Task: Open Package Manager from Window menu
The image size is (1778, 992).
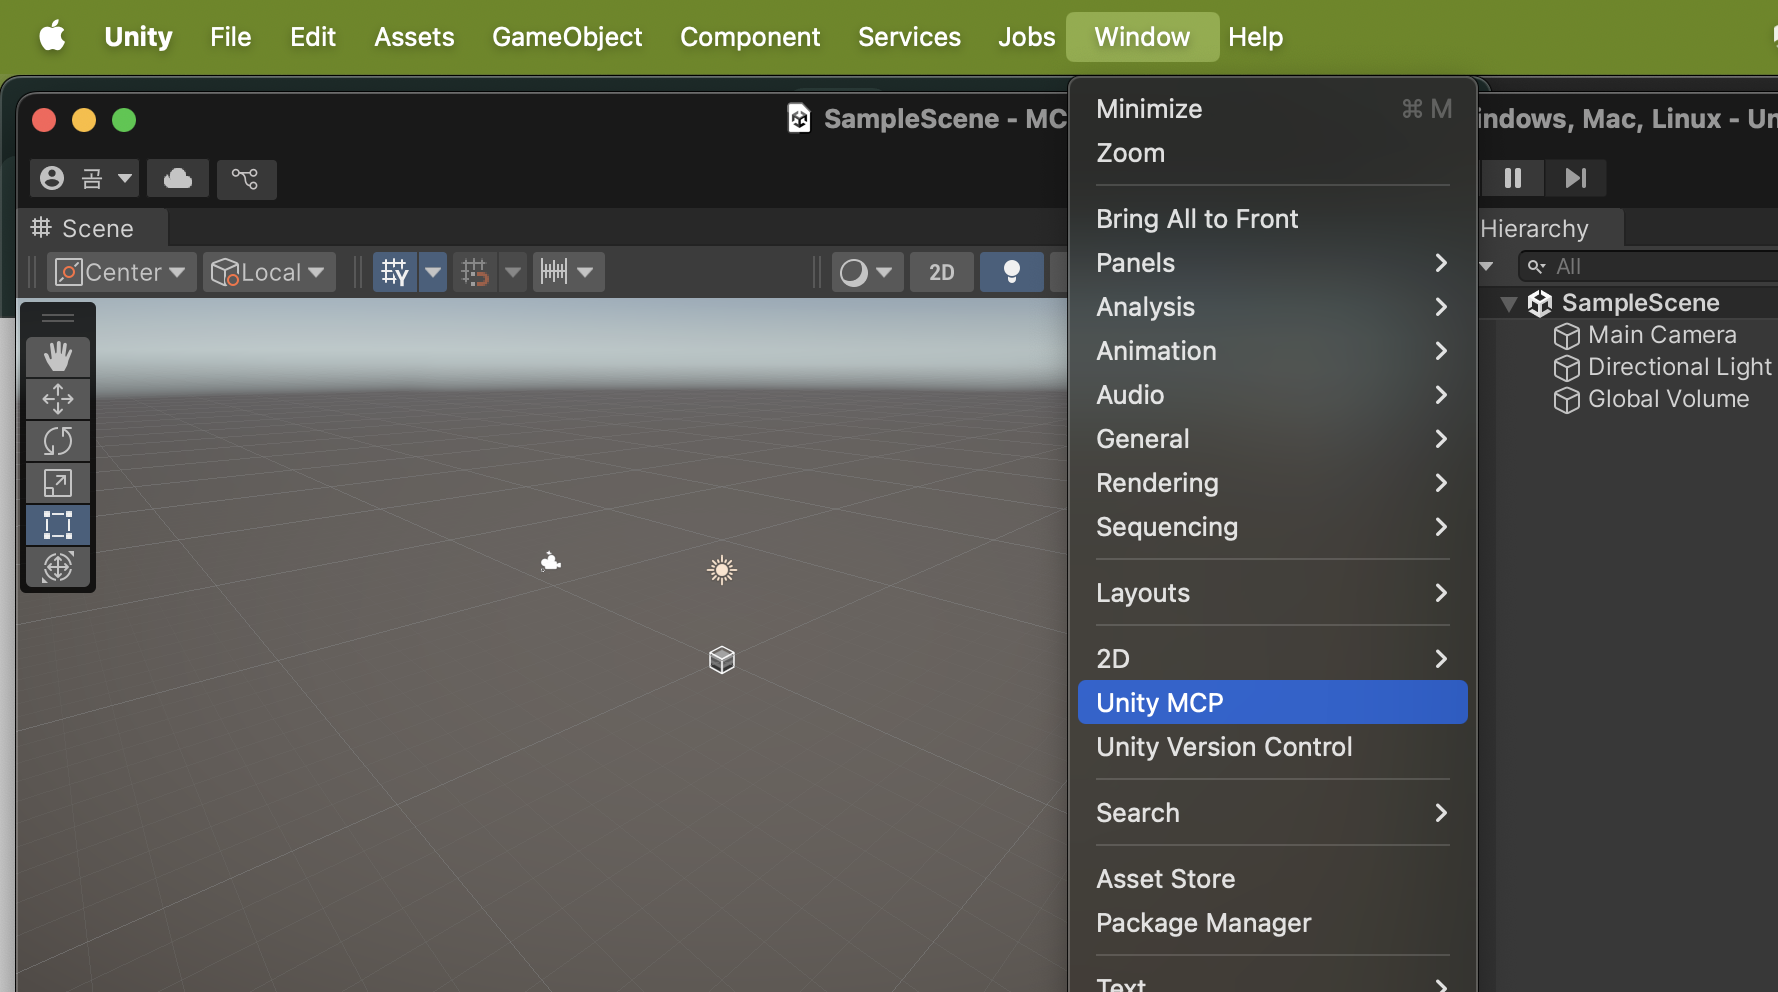Action: click(1273, 923)
